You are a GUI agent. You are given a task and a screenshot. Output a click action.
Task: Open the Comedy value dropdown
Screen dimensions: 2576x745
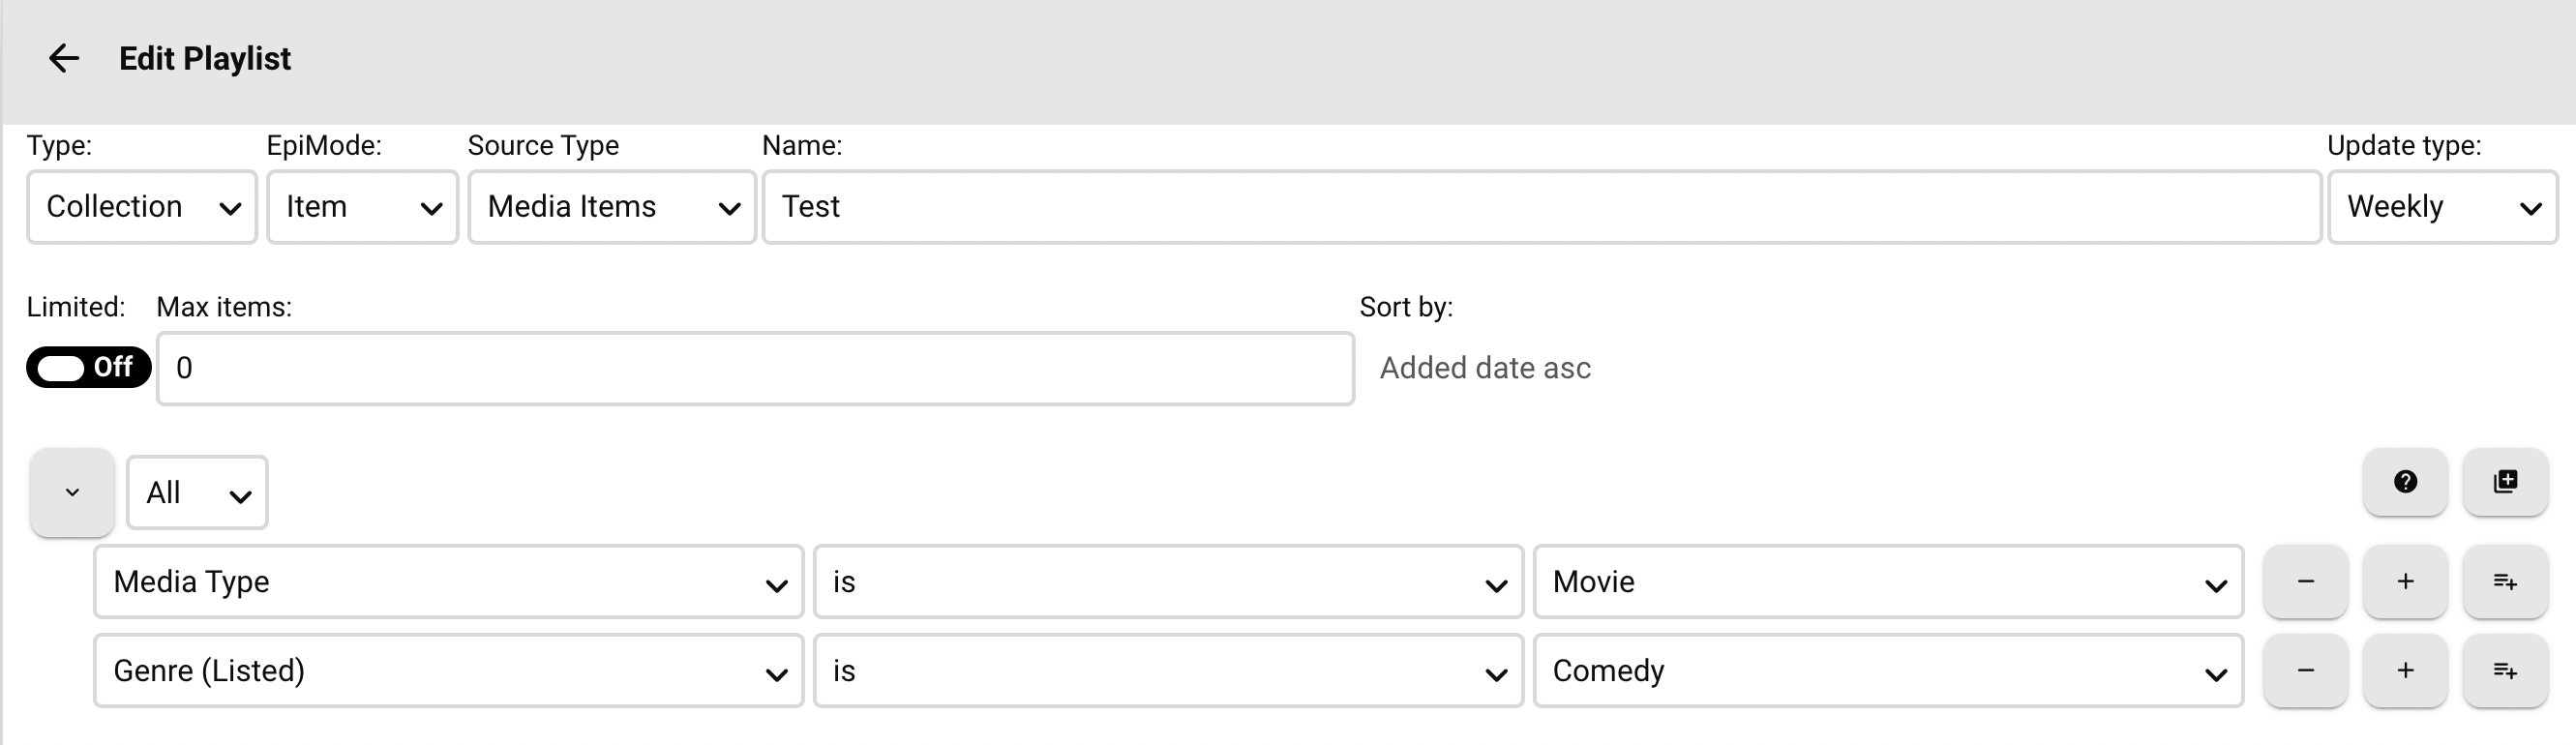click(1888, 670)
